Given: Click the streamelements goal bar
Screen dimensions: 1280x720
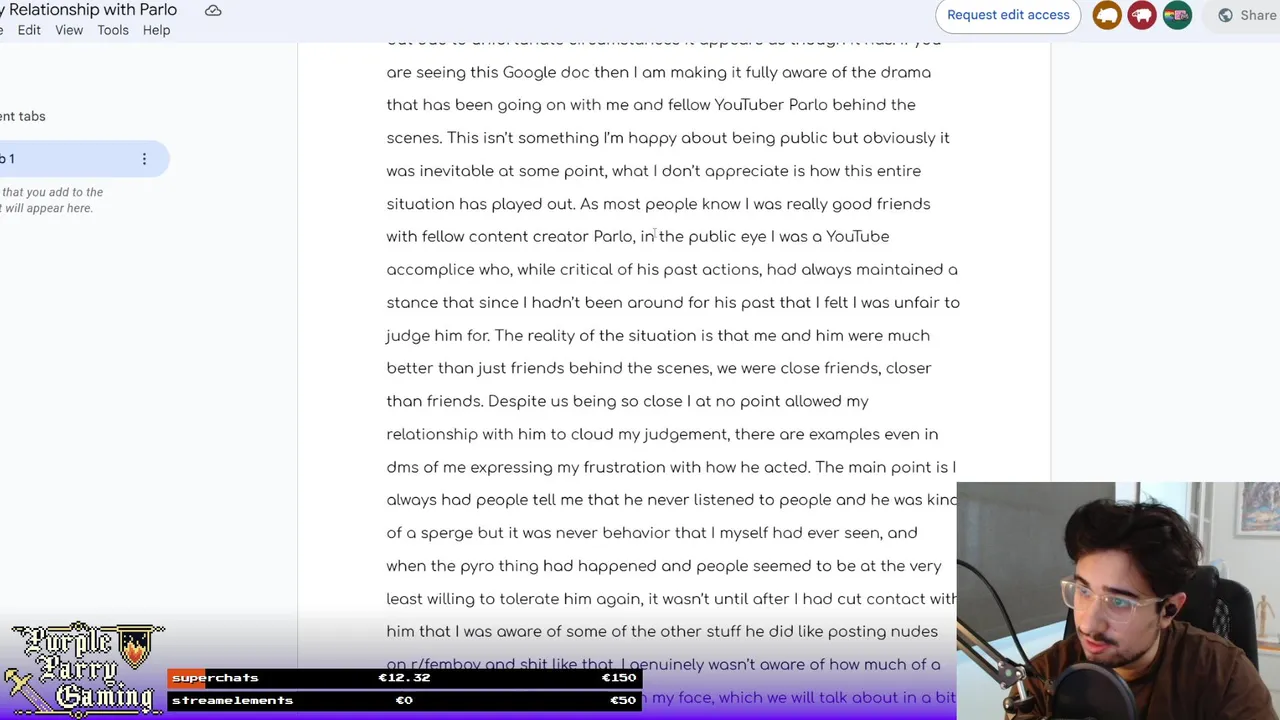Looking at the screenshot, I should point(404,700).
